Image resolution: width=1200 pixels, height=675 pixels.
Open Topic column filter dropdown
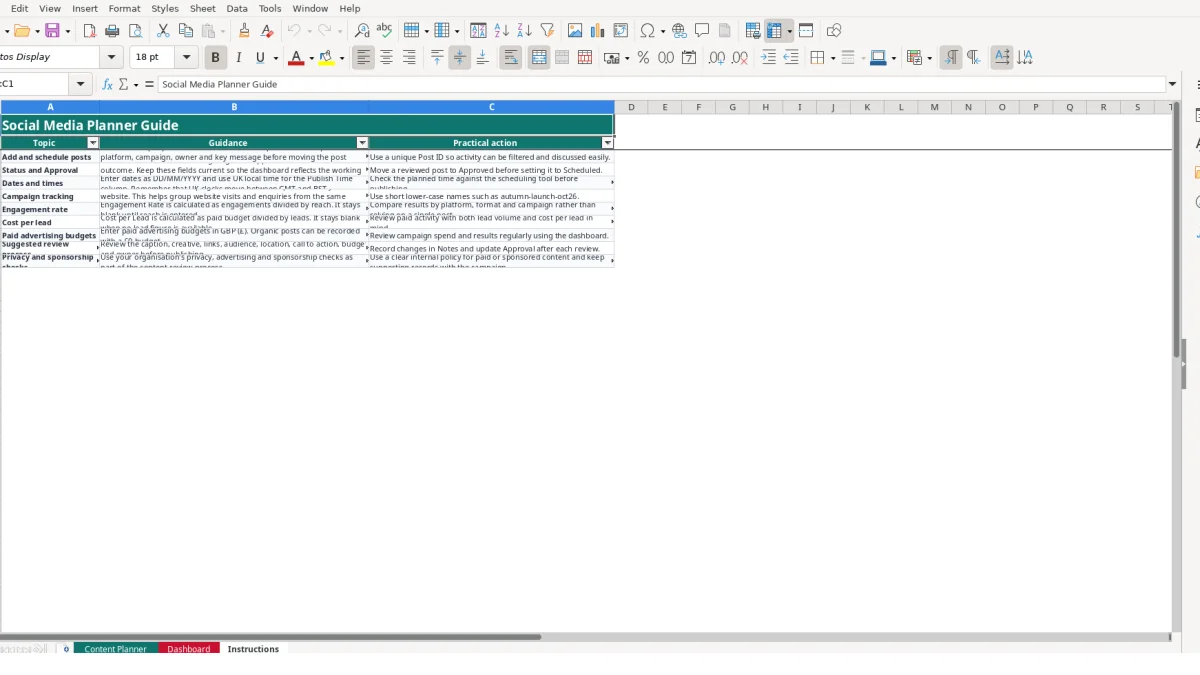click(93, 143)
